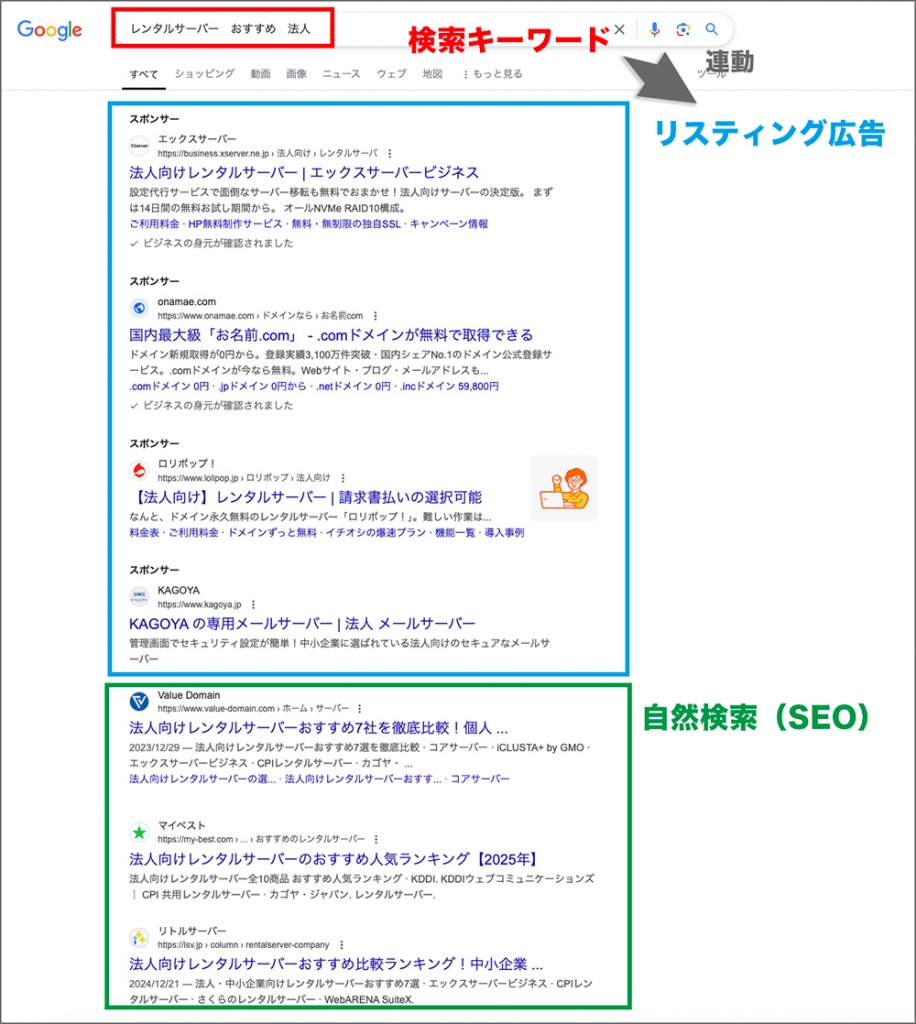Open the キャンペーン情報 sitelink
The height and width of the screenshot is (1024, 916).
[x=449, y=224]
